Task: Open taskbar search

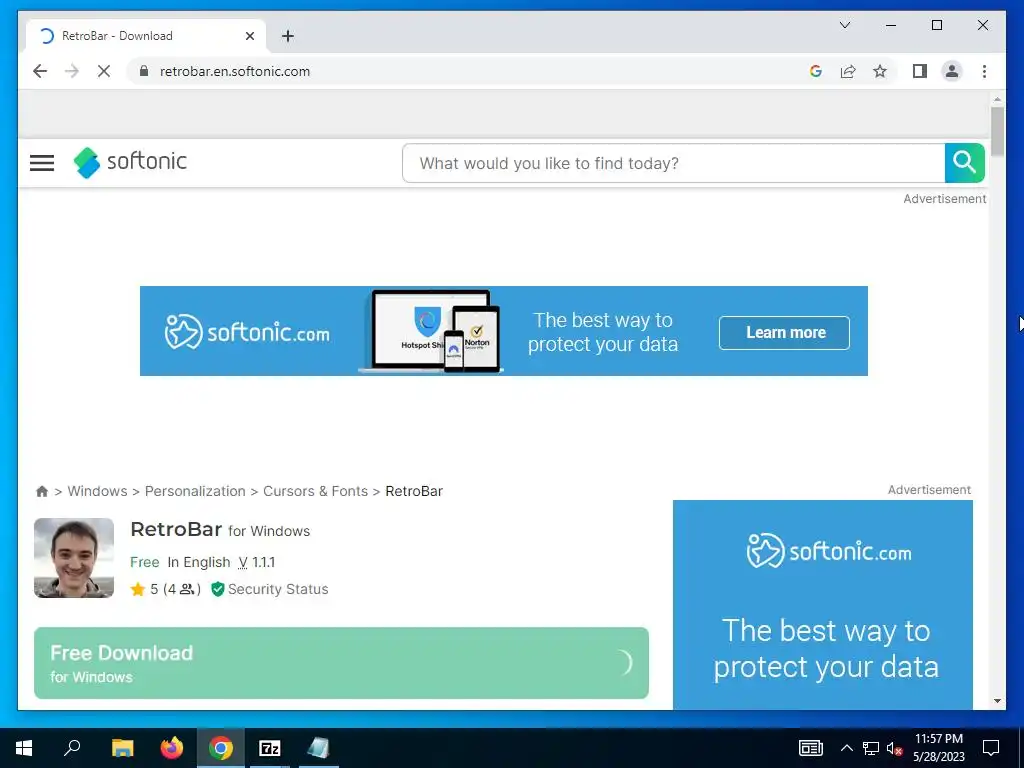Action: 72,748
